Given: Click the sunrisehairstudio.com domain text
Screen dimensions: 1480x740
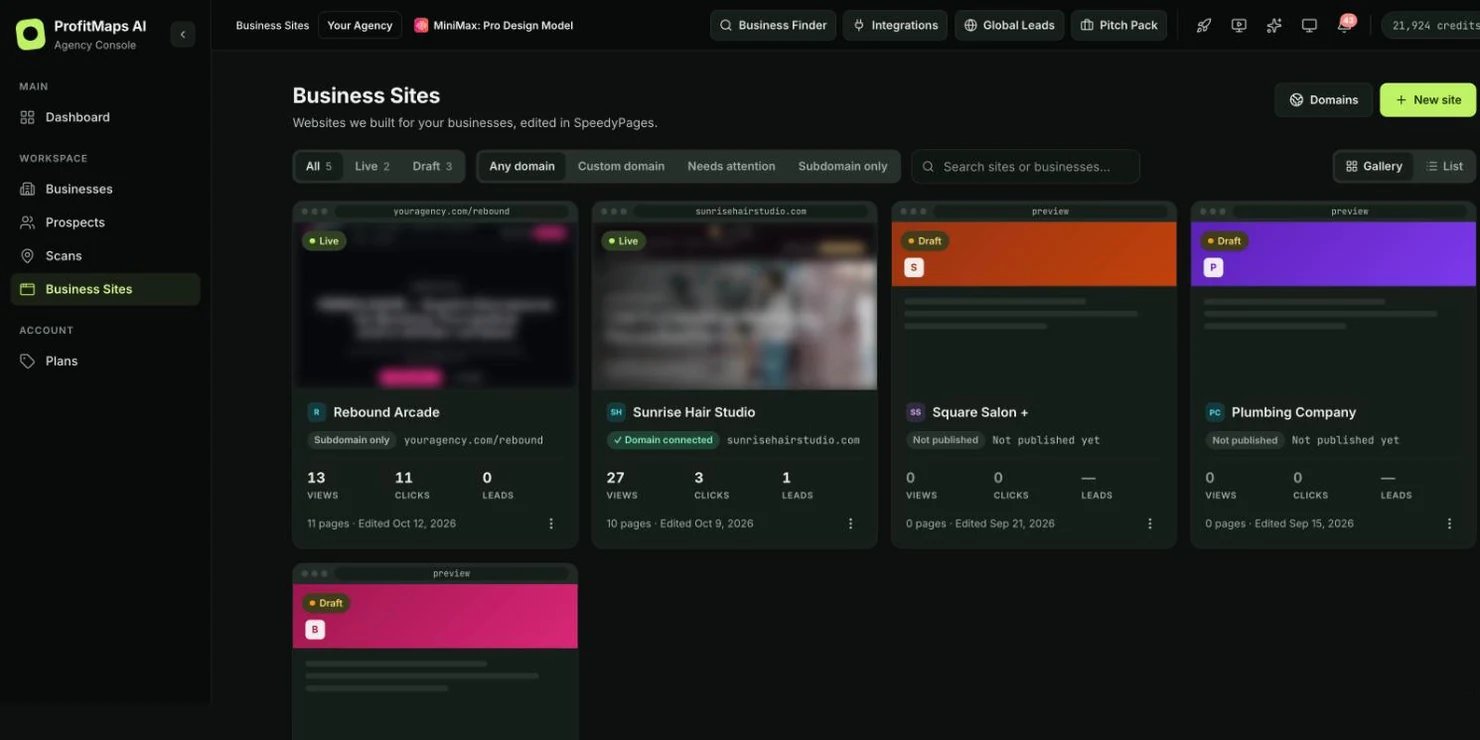Looking at the screenshot, I should click(x=793, y=440).
